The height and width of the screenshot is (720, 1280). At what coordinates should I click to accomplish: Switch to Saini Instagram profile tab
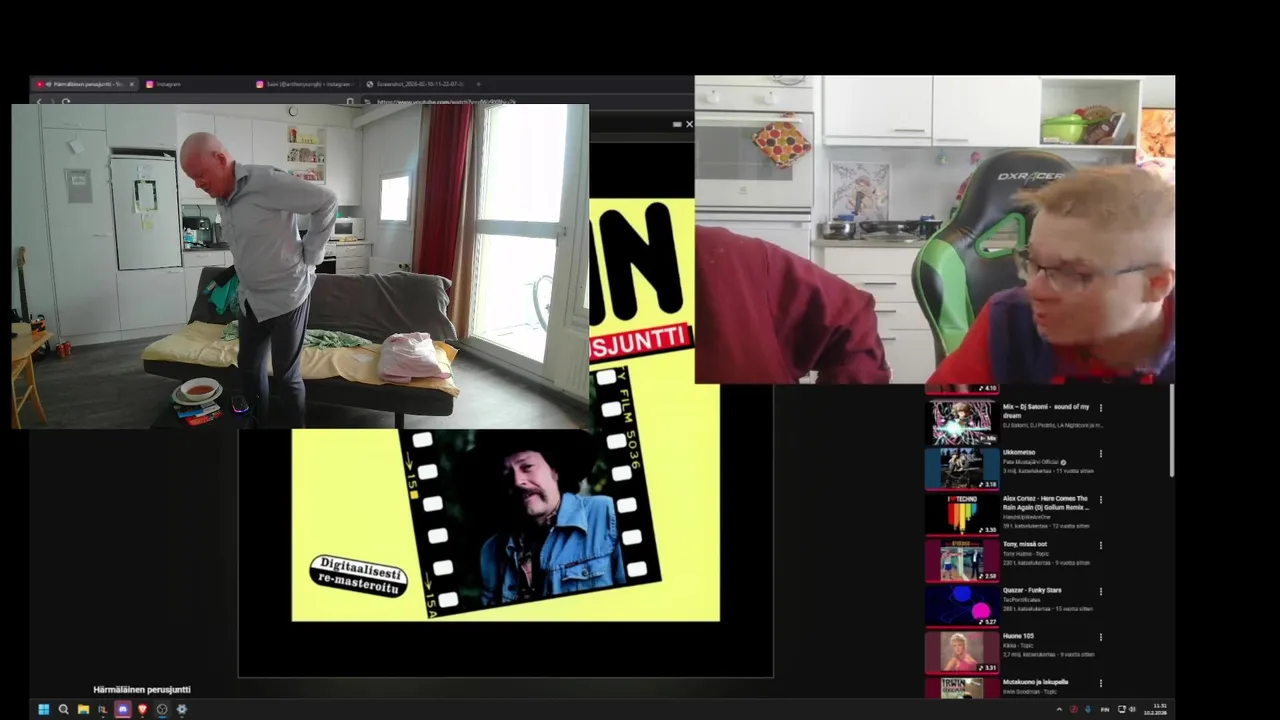[x=305, y=84]
